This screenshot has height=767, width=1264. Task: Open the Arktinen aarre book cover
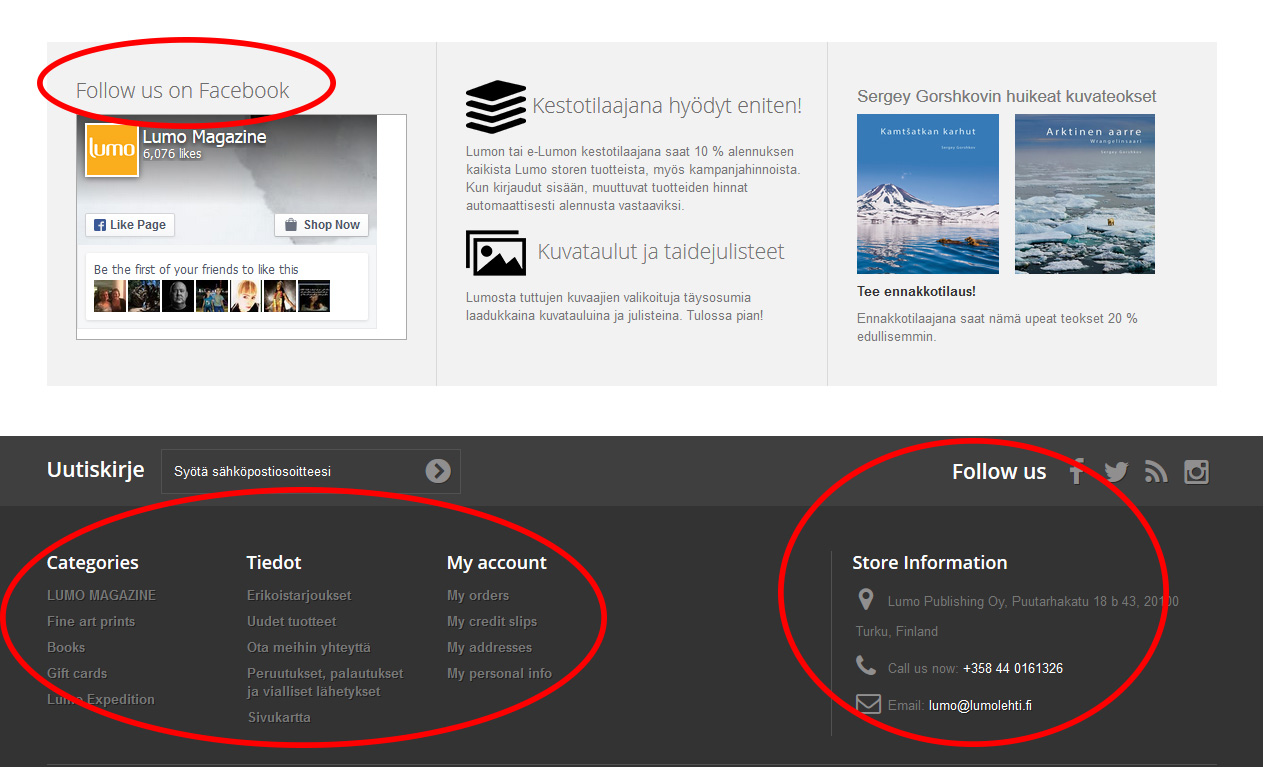[x=1085, y=194]
